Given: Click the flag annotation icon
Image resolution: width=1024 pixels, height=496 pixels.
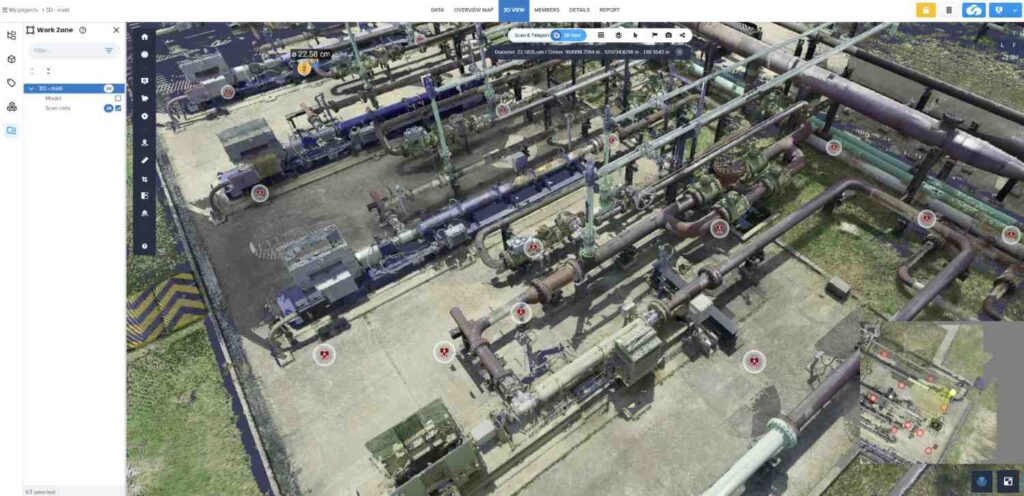Looking at the screenshot, I should (x=653, y=35).
